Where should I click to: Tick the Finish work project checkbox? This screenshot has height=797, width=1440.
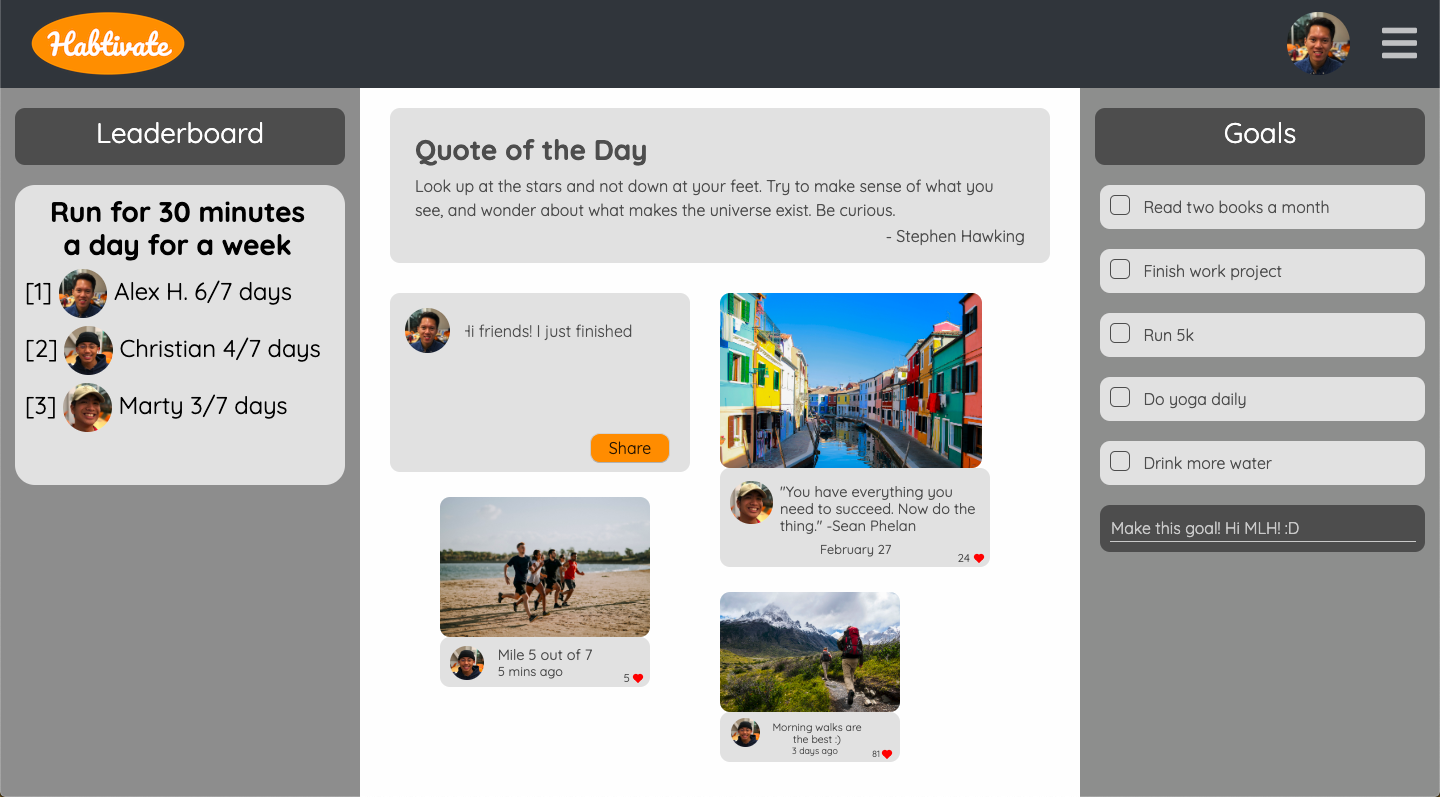1121,270
